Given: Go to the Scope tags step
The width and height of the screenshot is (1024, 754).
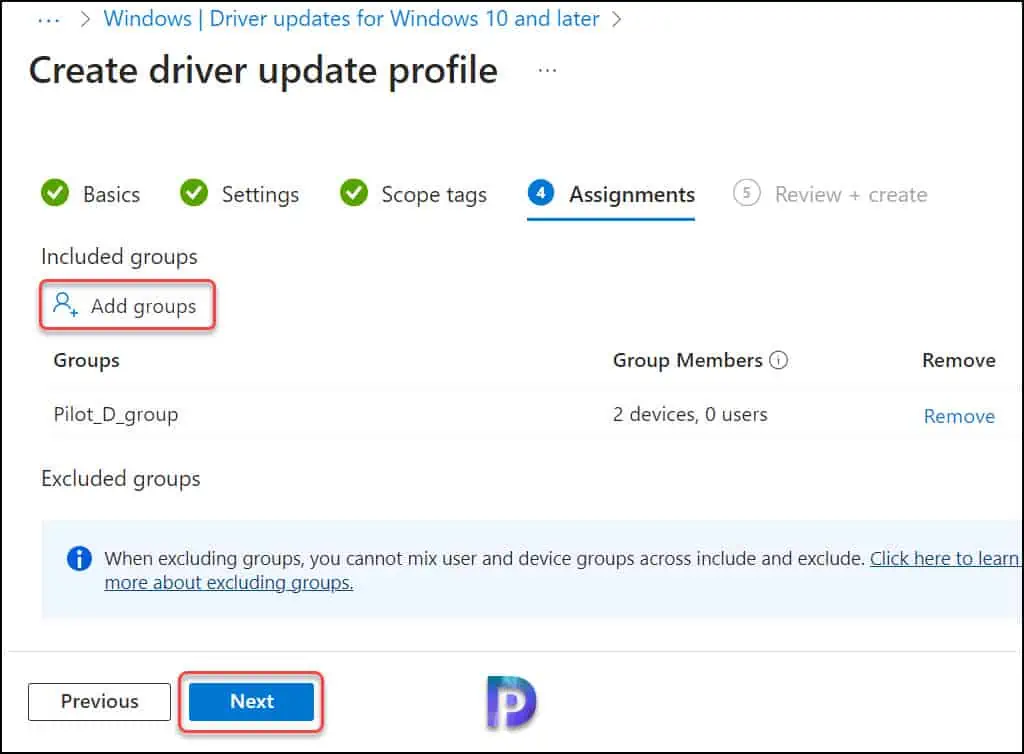Looking at the screenshot, I should click(x=413, y=194).
